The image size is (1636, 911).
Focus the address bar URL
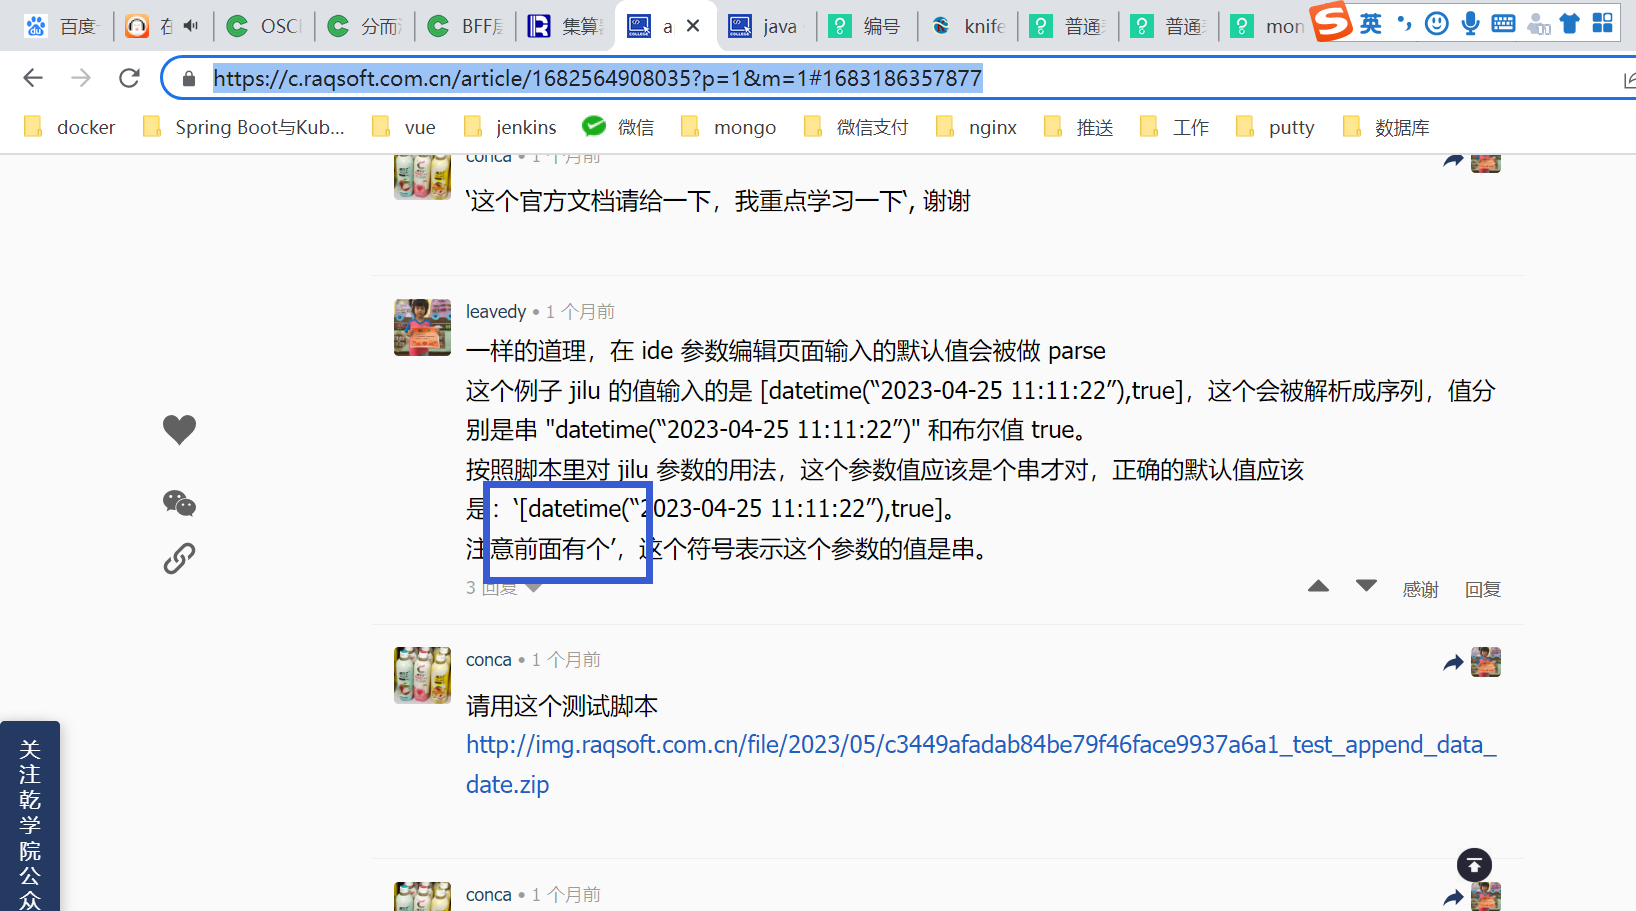[x=598, y=78]
